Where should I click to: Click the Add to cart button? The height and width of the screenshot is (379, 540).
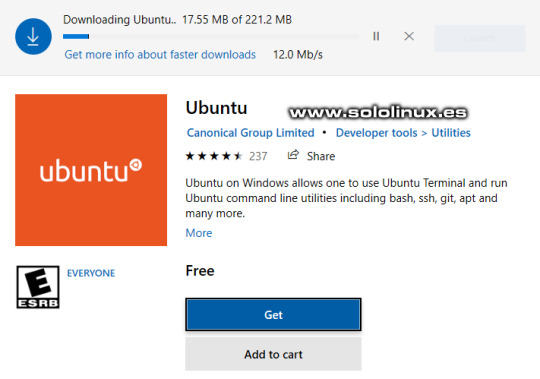[273, 354]
